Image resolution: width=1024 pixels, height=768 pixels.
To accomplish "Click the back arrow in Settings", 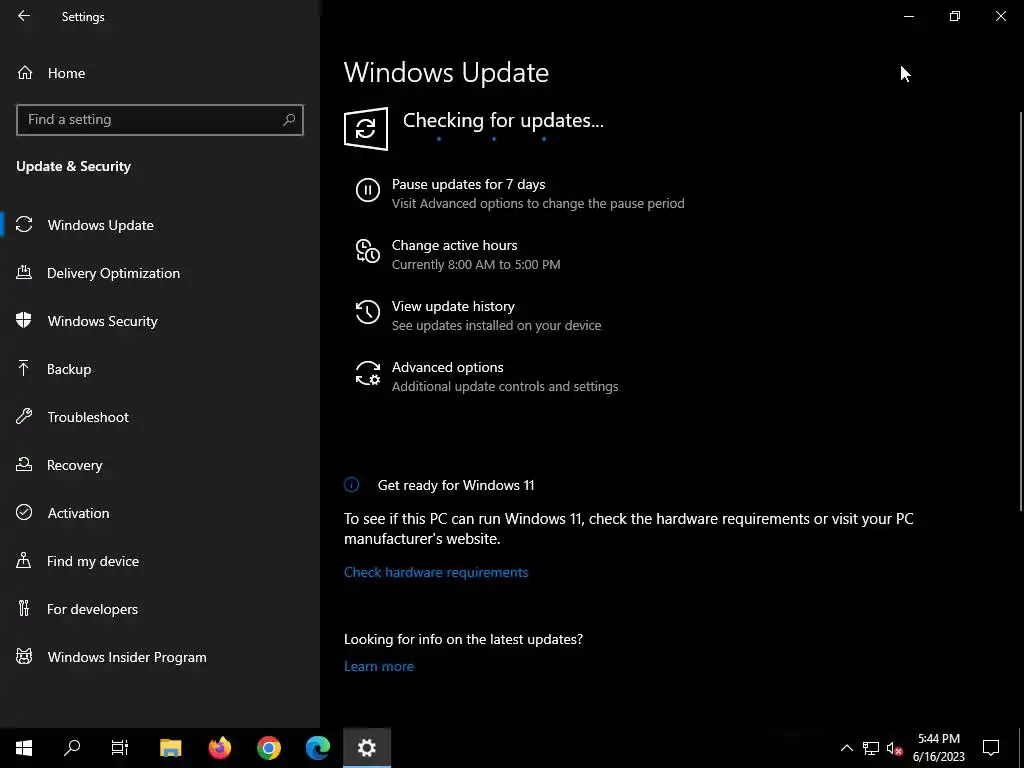I will (x=24, y=16).
